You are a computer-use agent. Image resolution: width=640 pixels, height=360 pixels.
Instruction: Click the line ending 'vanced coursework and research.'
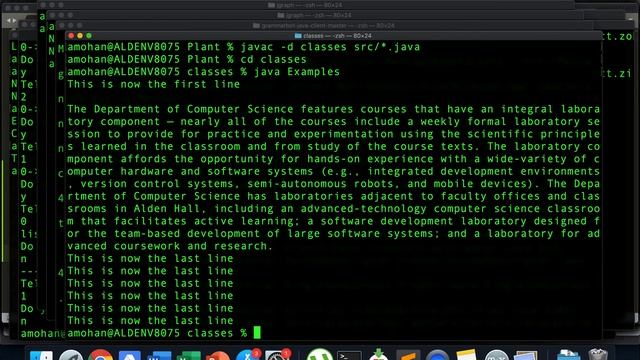[170, 246]
